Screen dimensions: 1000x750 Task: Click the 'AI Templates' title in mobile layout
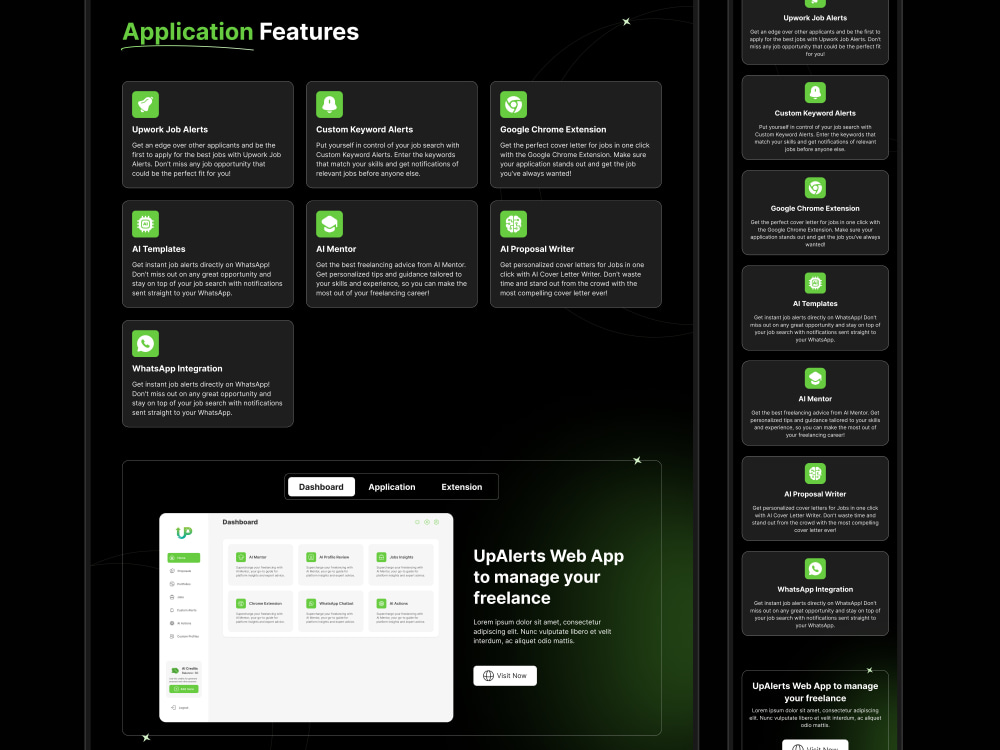(815, 304)
